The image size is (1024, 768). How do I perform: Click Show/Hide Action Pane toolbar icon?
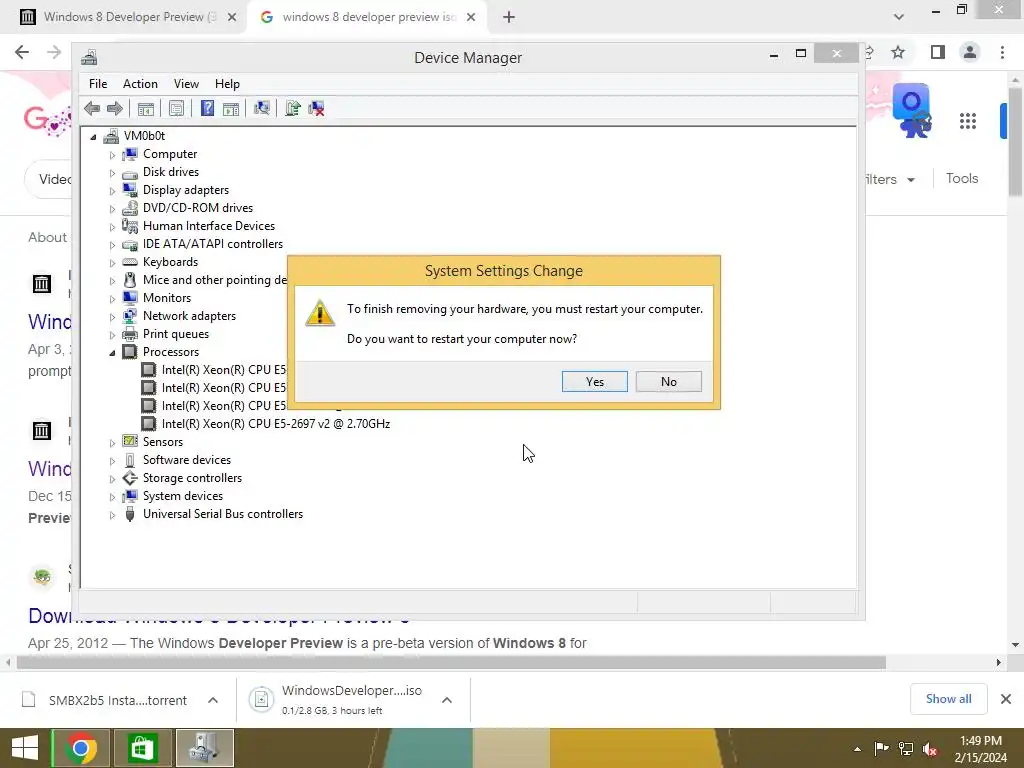[231, 108]
